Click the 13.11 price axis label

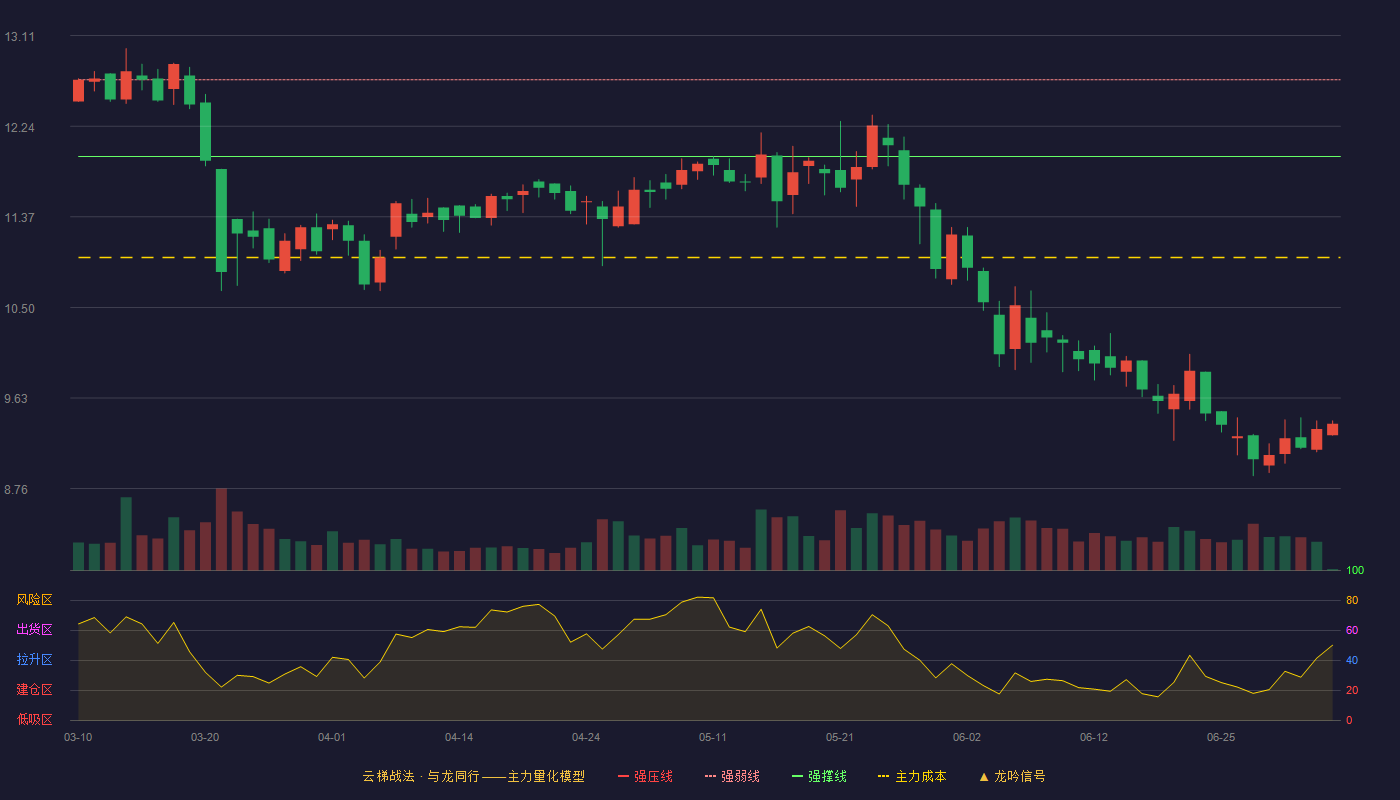[20, 37]
